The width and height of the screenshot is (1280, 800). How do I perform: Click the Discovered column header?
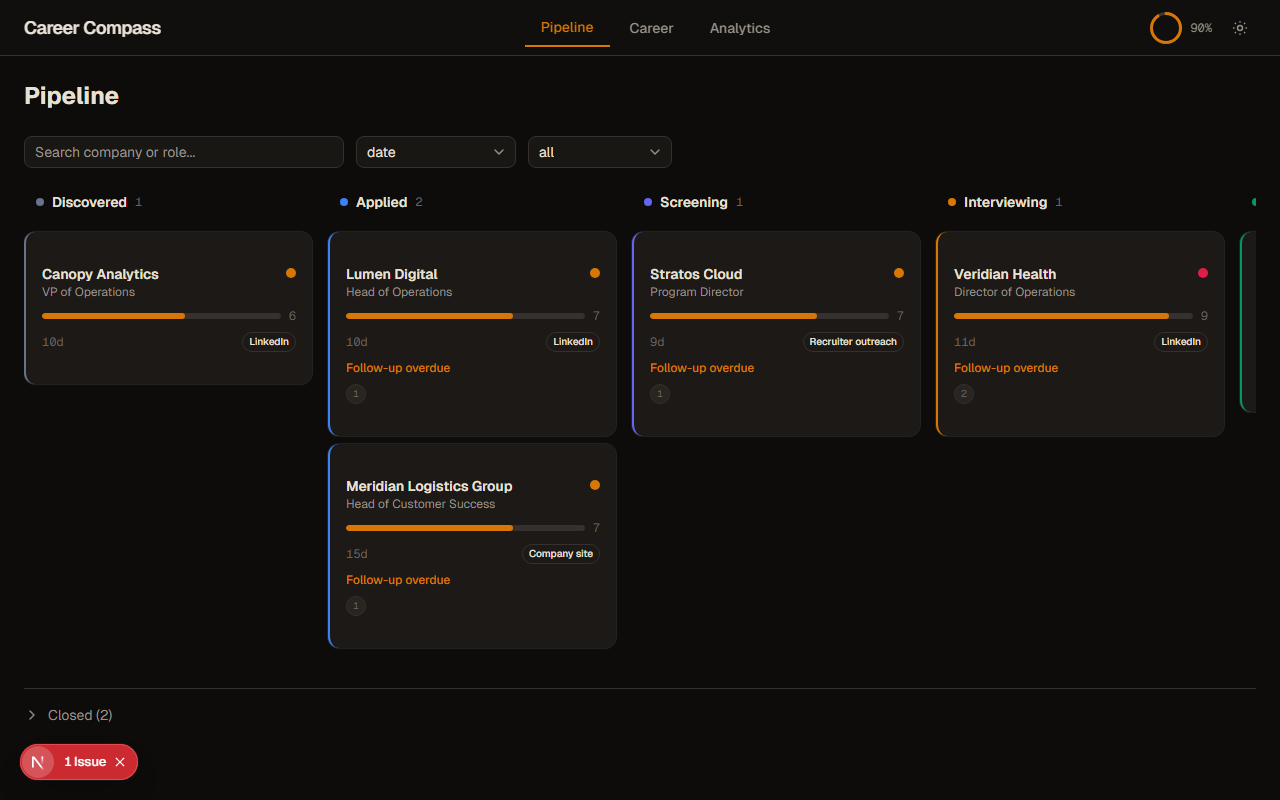(x=89, y=202)
